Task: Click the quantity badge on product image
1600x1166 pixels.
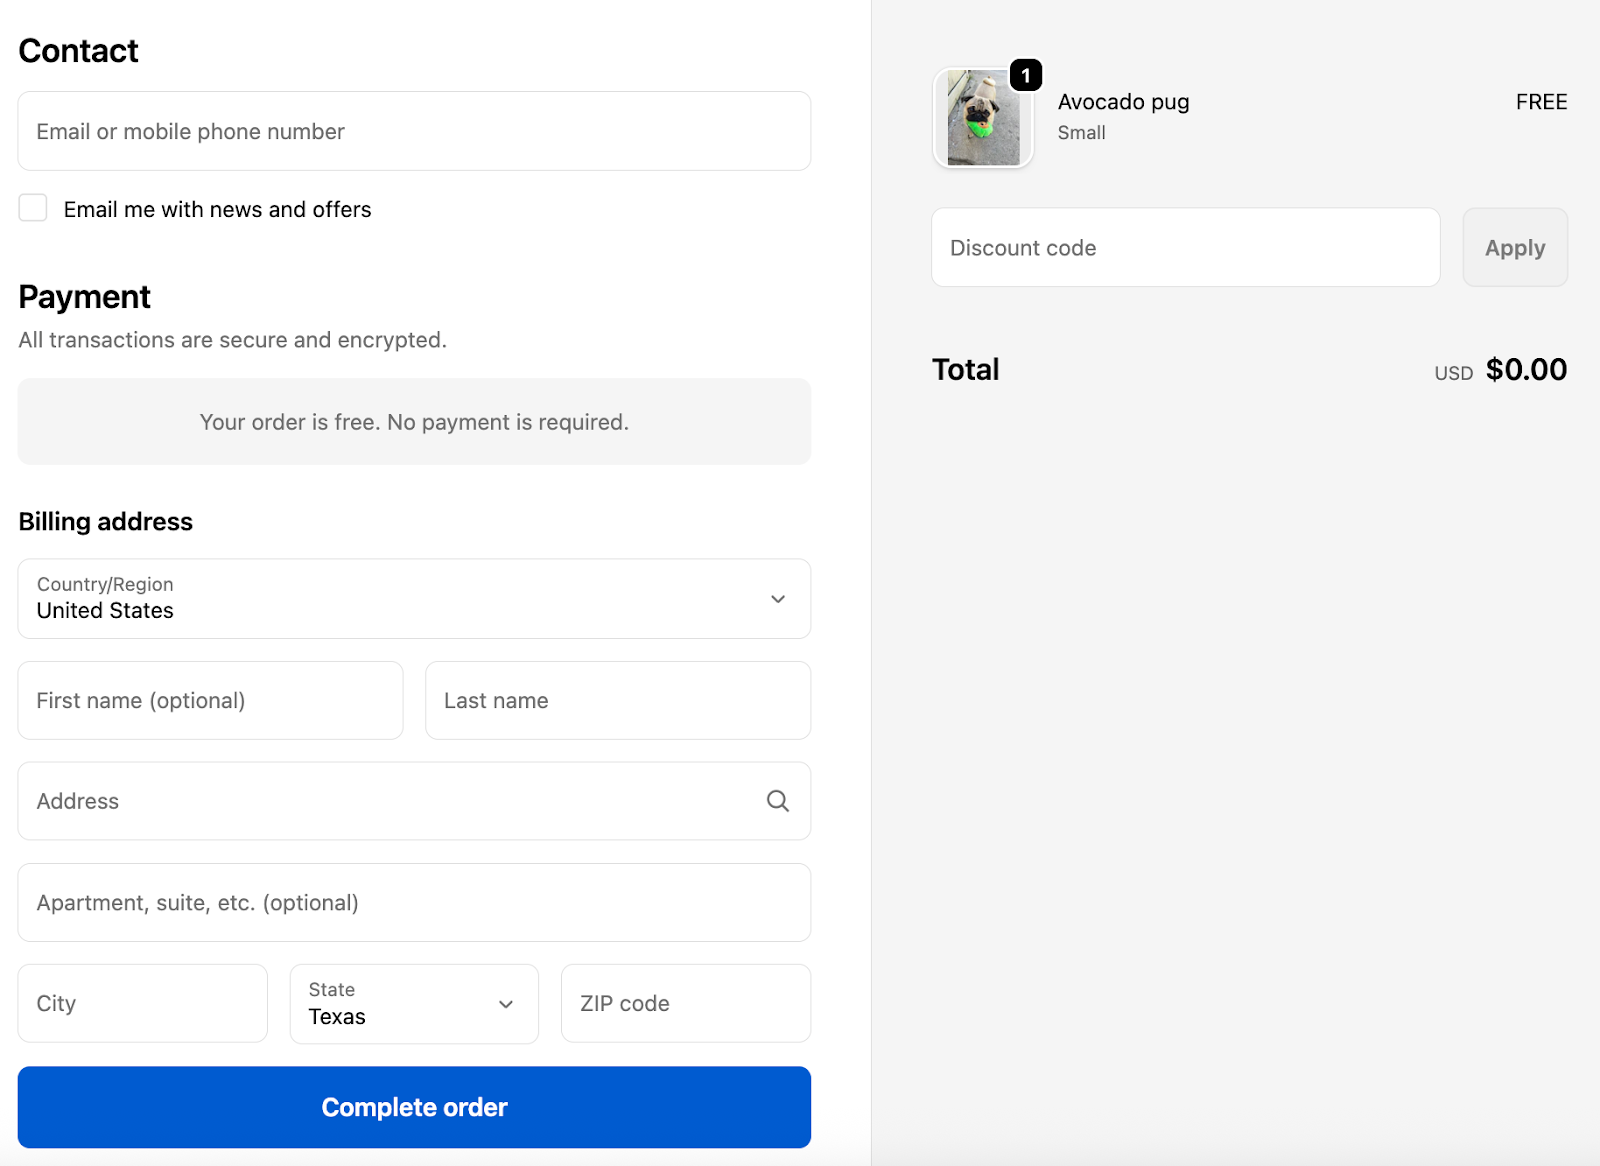Action: pyautogui.click(x=1026, y=74)
